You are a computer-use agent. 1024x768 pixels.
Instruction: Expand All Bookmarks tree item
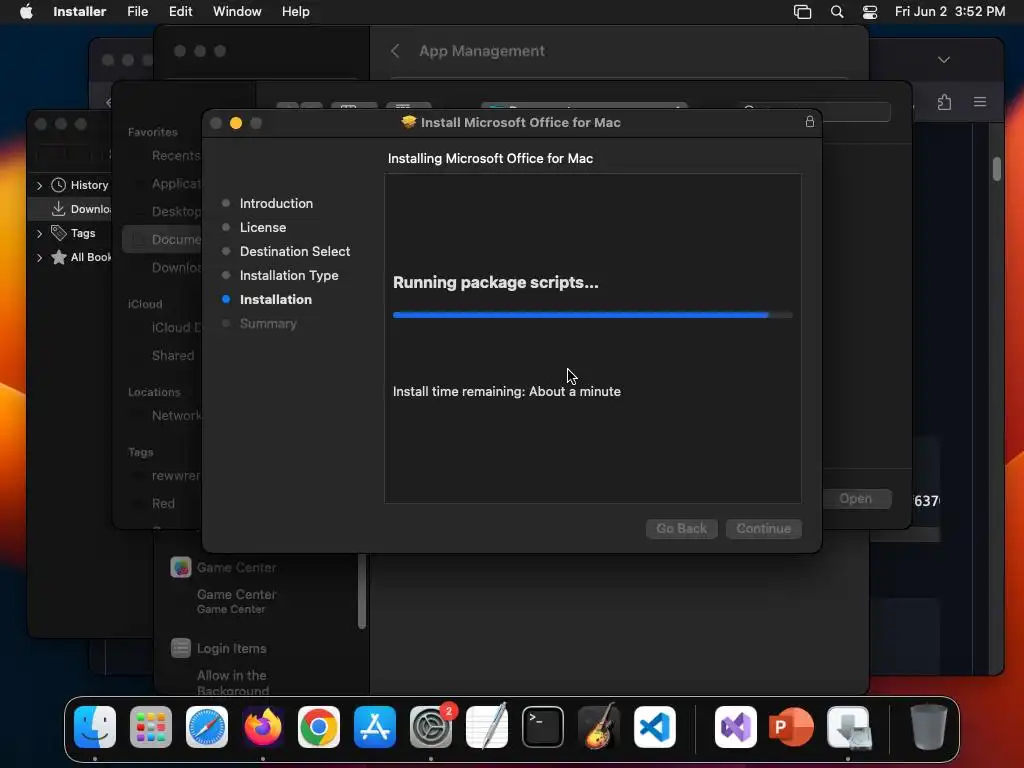click(39, 257)
